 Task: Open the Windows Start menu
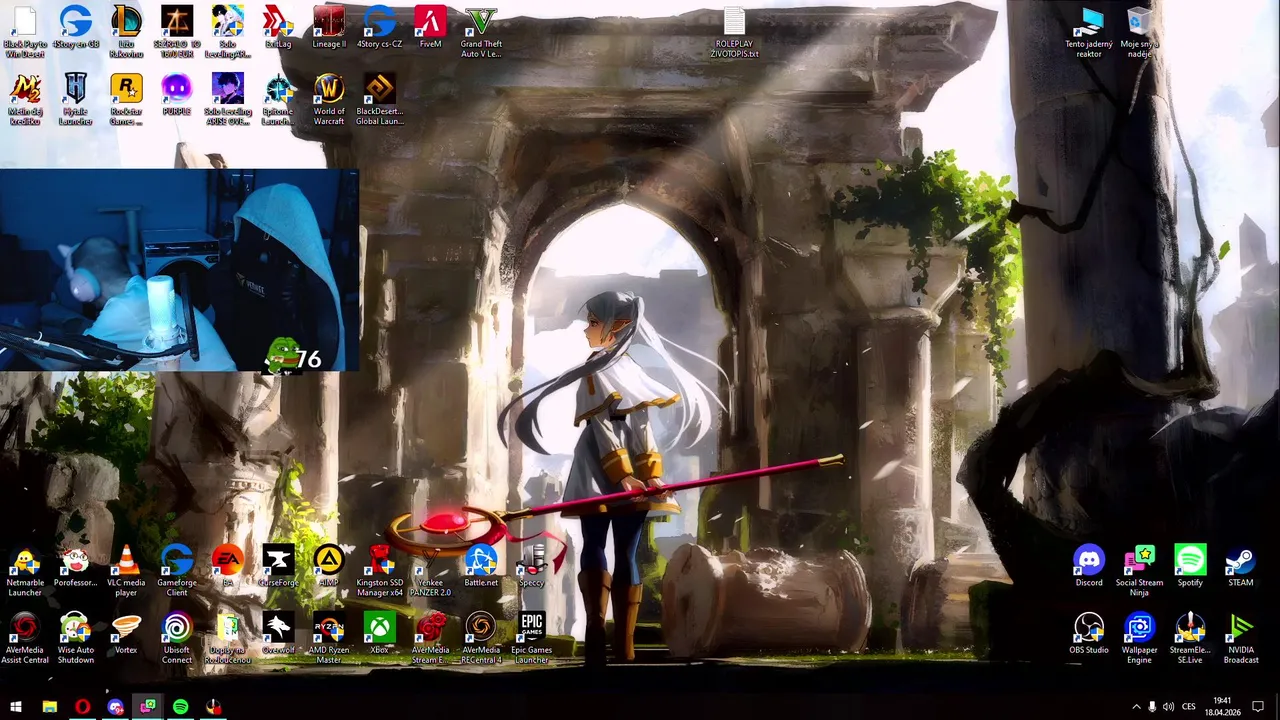15,707
